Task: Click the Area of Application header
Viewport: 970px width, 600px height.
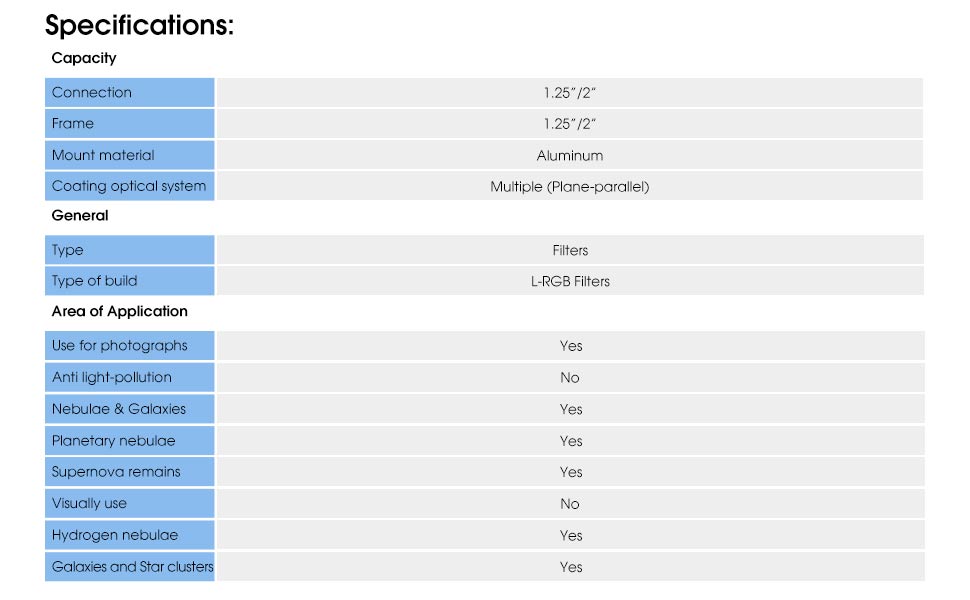Action: pos(120,311)
